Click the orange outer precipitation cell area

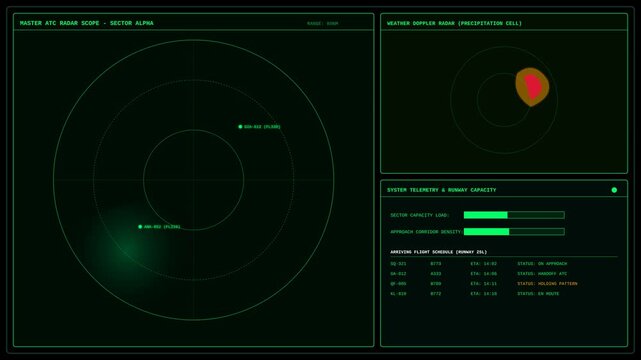click(521, 88)
